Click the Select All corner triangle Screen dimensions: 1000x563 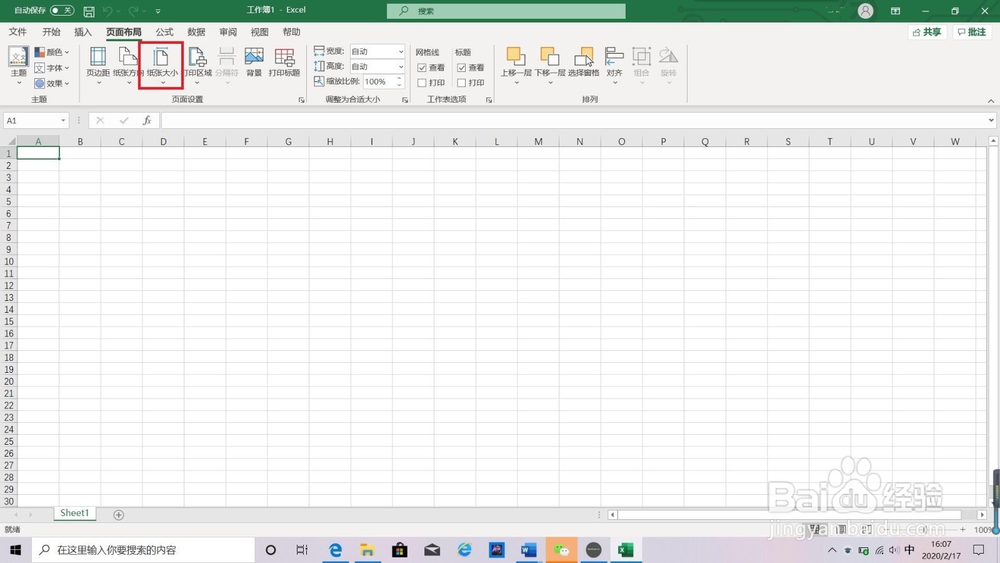10,141
